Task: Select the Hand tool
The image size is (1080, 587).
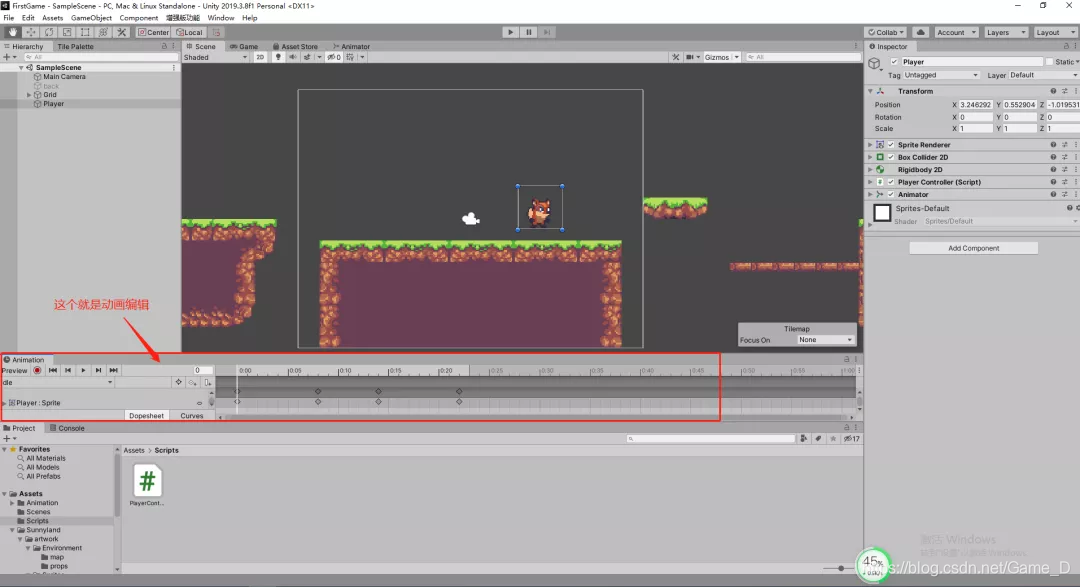Action: click(12, 32)
